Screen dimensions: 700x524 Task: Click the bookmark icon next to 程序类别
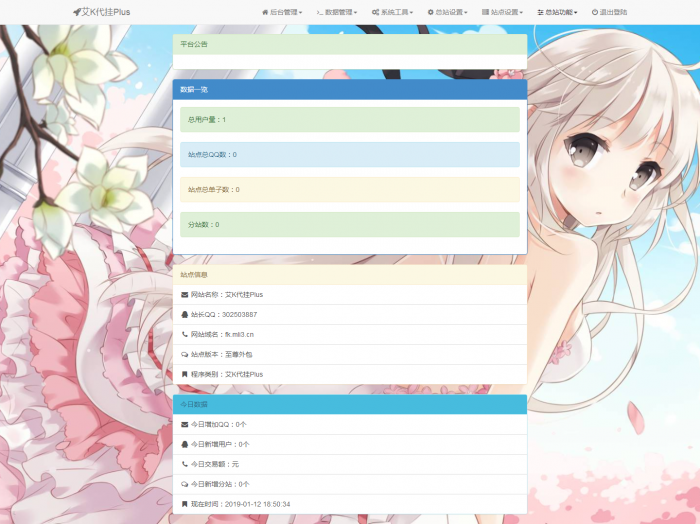click(184, 374)
